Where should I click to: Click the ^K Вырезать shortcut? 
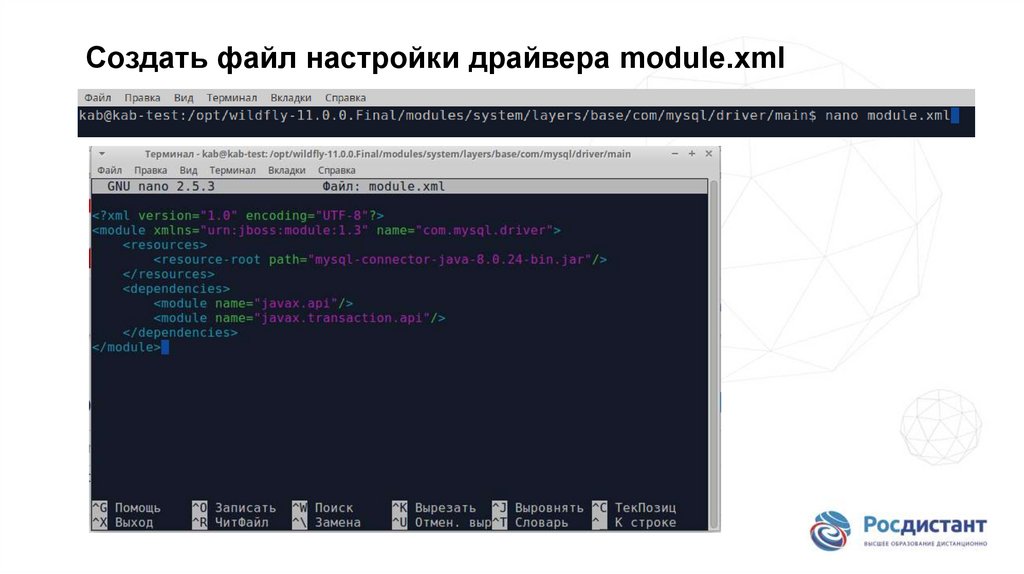tap(434, 508)
